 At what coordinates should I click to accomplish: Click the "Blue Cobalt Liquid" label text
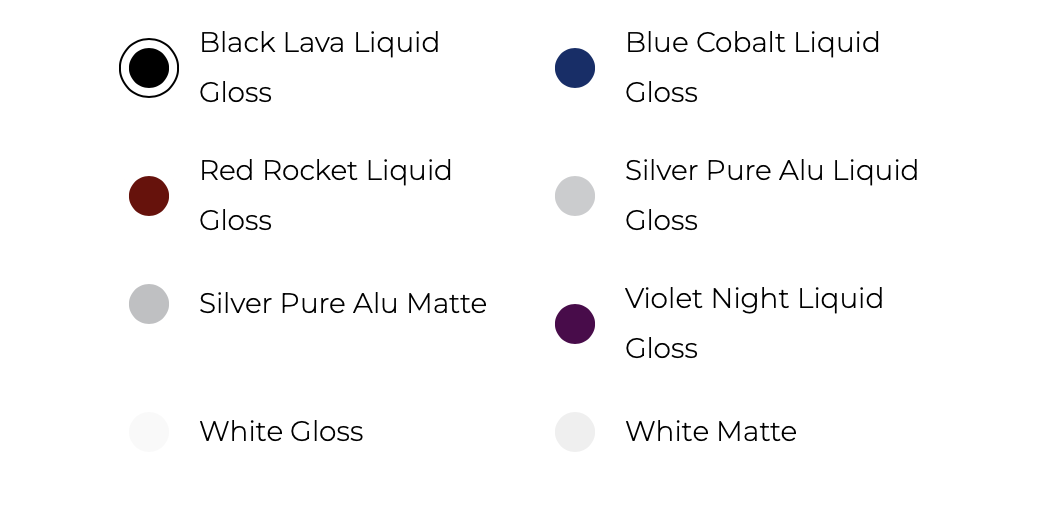752,43
